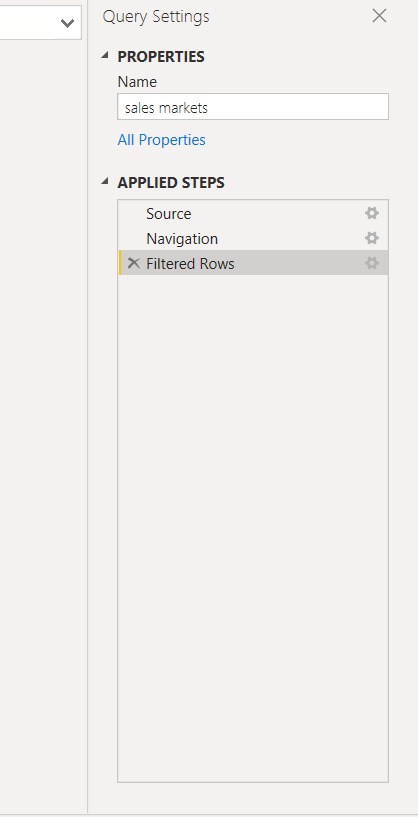
Task: Close the Query Settings pane
Action: (x=379, y=16)
